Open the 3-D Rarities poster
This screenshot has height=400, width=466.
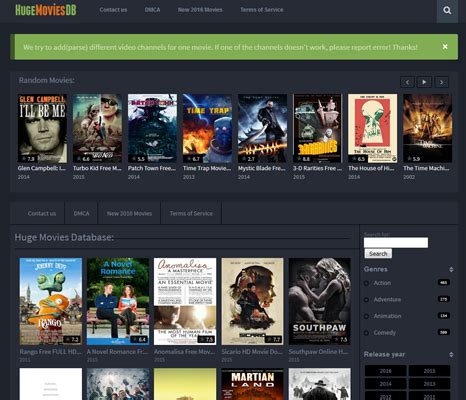click(x=317, y=128)
